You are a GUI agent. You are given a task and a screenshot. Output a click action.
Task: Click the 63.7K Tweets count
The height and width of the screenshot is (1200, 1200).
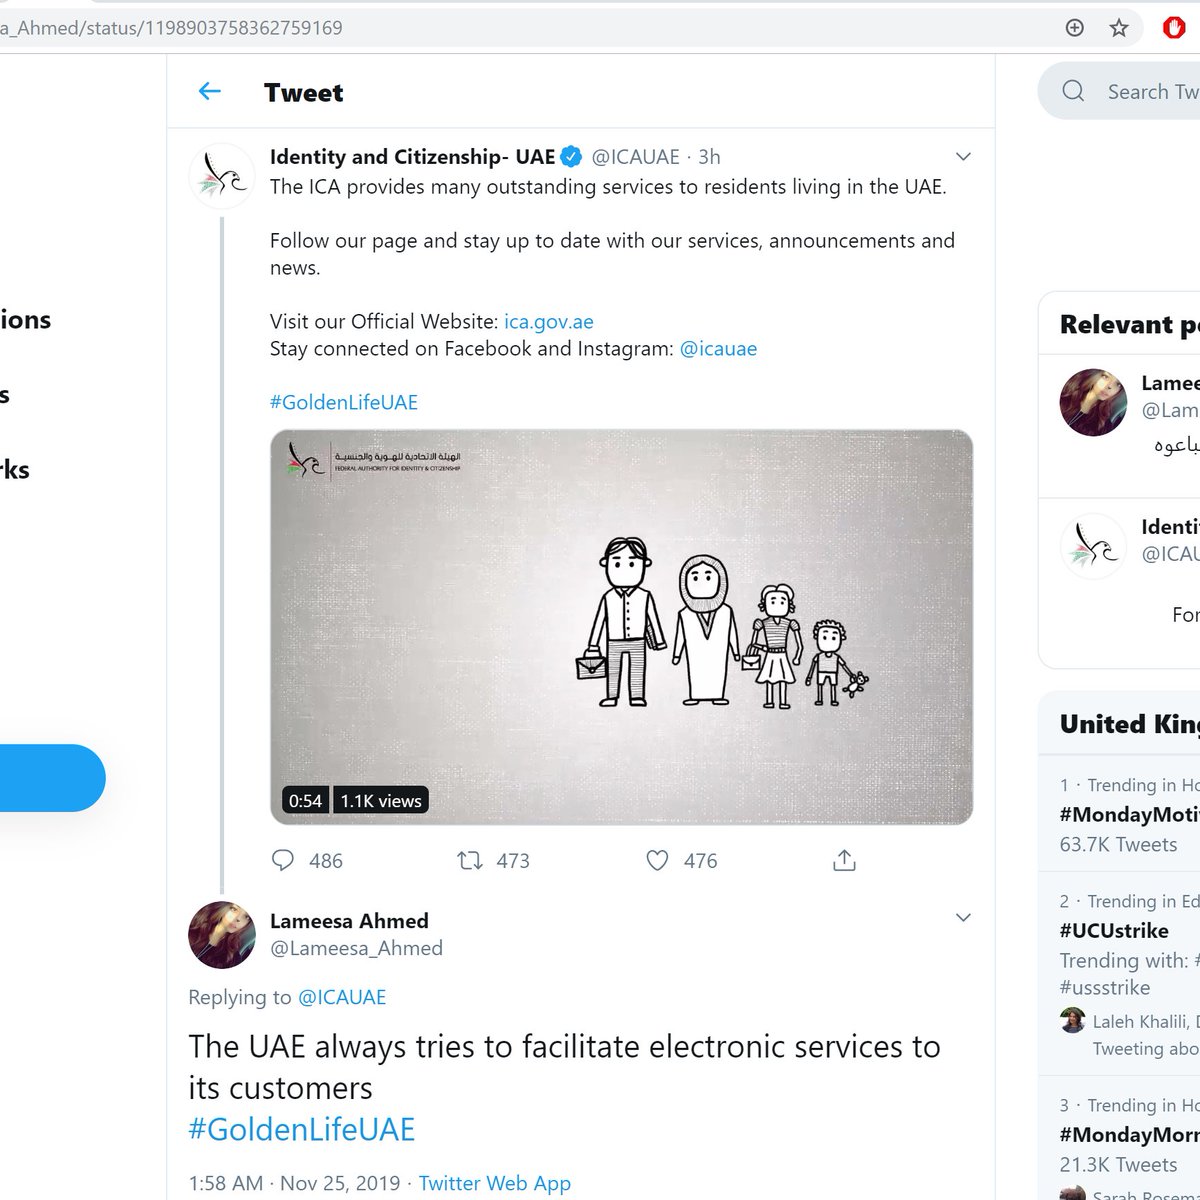1118,845
